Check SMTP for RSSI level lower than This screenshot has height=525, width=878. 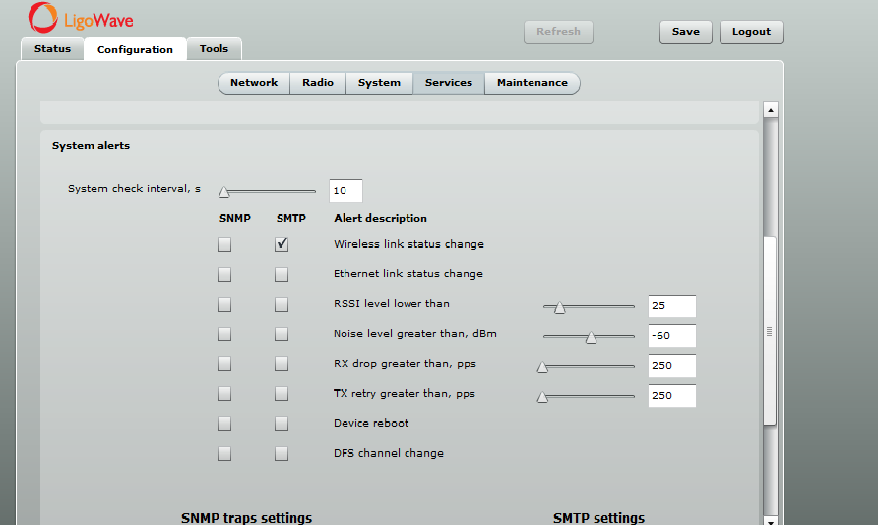coord(282,304)
